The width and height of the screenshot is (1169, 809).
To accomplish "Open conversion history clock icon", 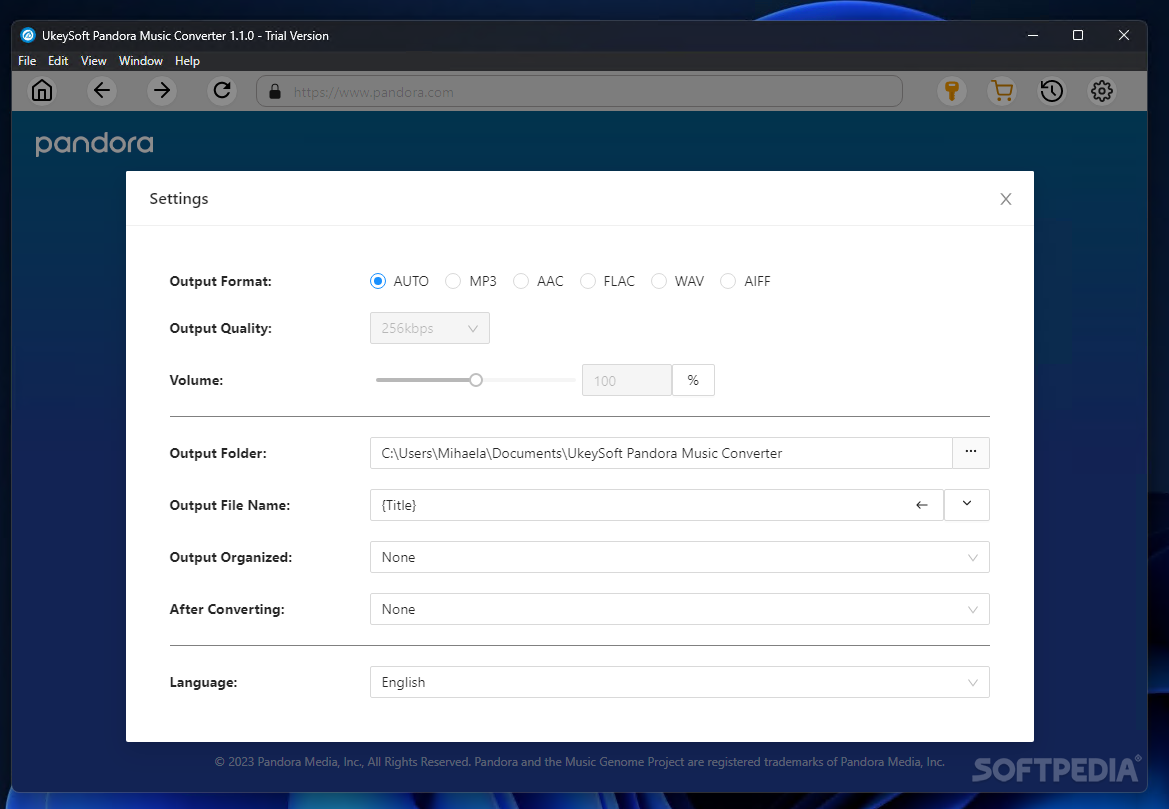I will click(x=1052, y=91).
